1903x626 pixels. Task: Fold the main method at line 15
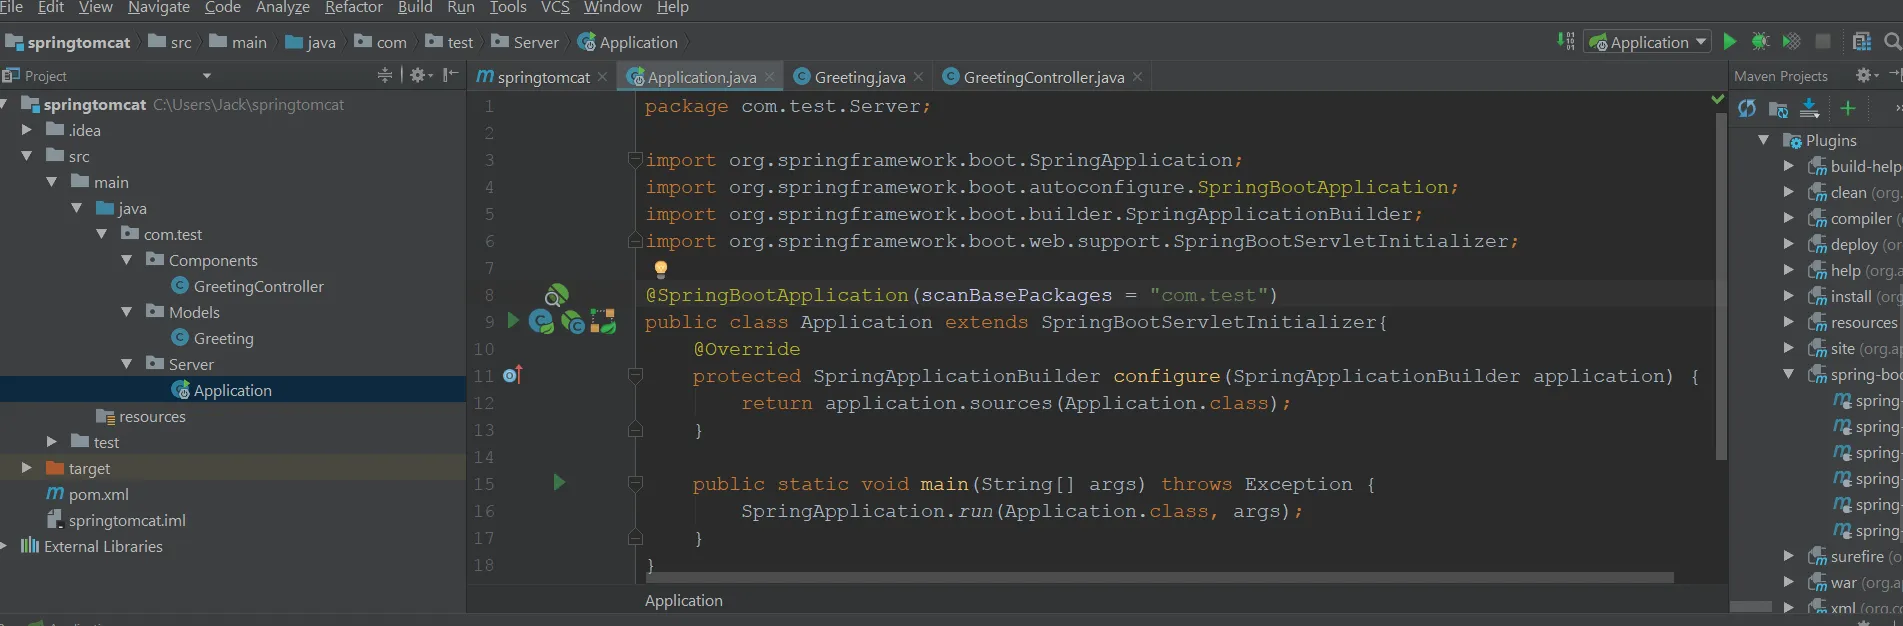635,483
